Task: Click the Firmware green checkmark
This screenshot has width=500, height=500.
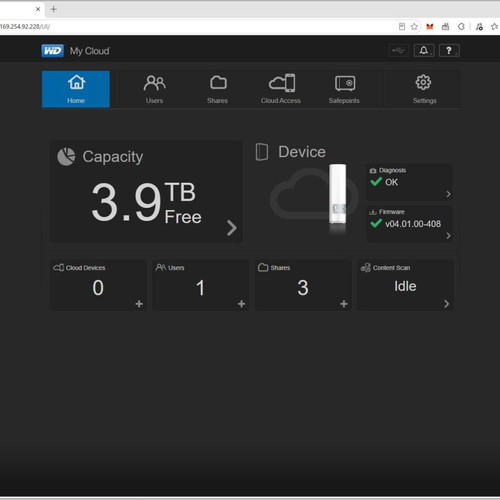Action: point(376,223)
